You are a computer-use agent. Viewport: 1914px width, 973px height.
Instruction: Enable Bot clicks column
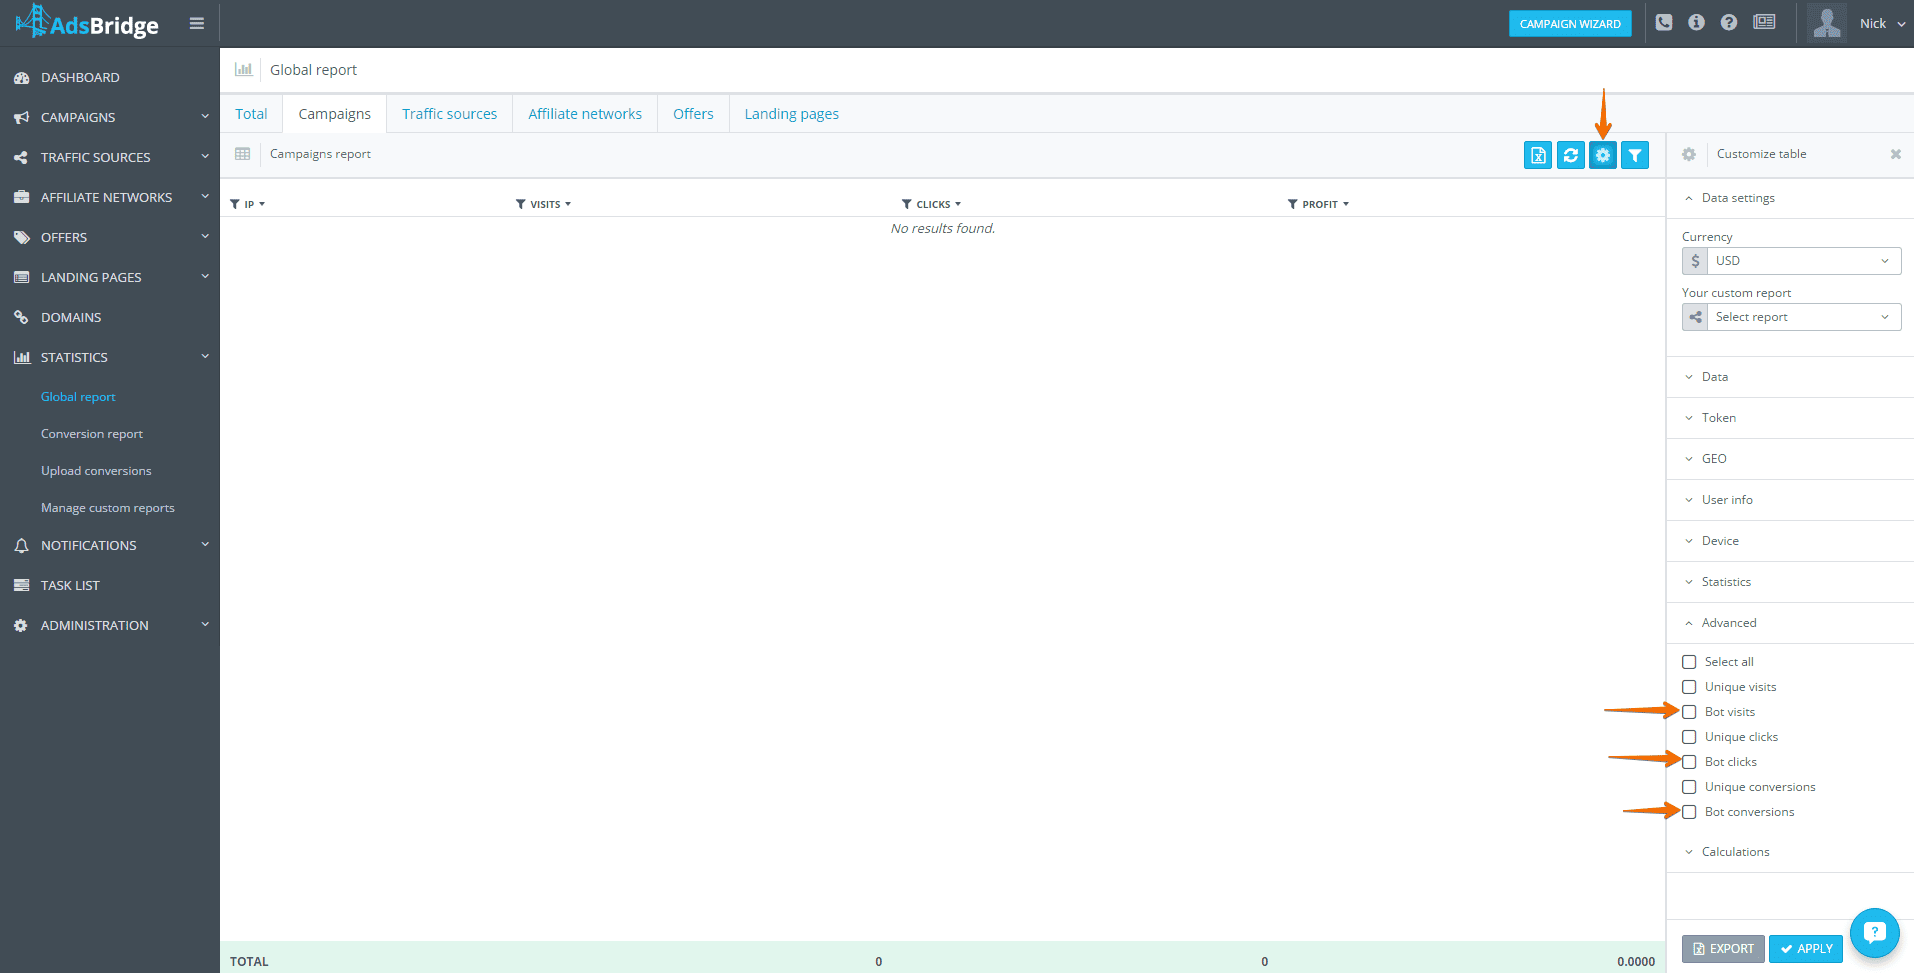click(x=1689, y=762)
